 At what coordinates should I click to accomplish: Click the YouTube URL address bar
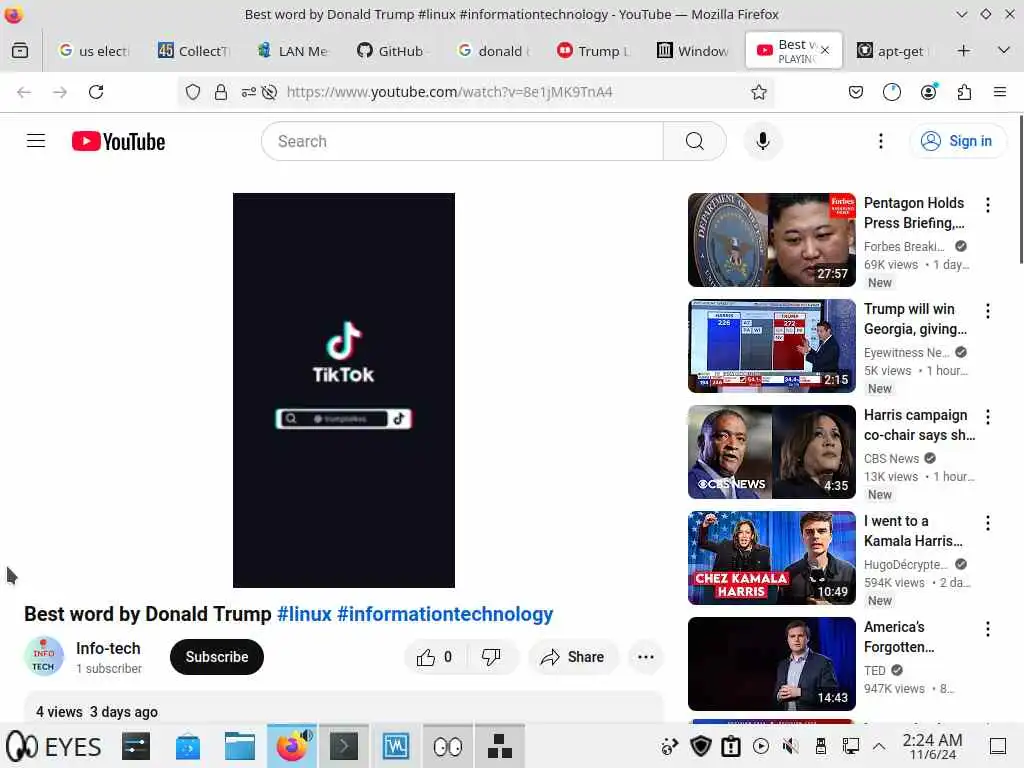(449, 92)
